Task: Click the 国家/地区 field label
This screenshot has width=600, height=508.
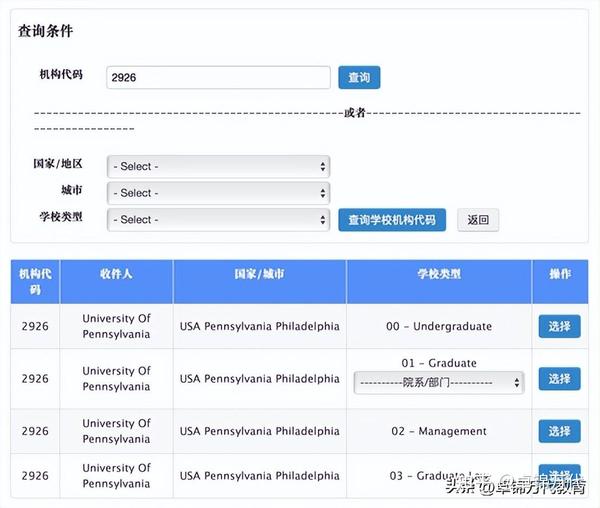Action: pyautogui.click(x=58, y=164)
